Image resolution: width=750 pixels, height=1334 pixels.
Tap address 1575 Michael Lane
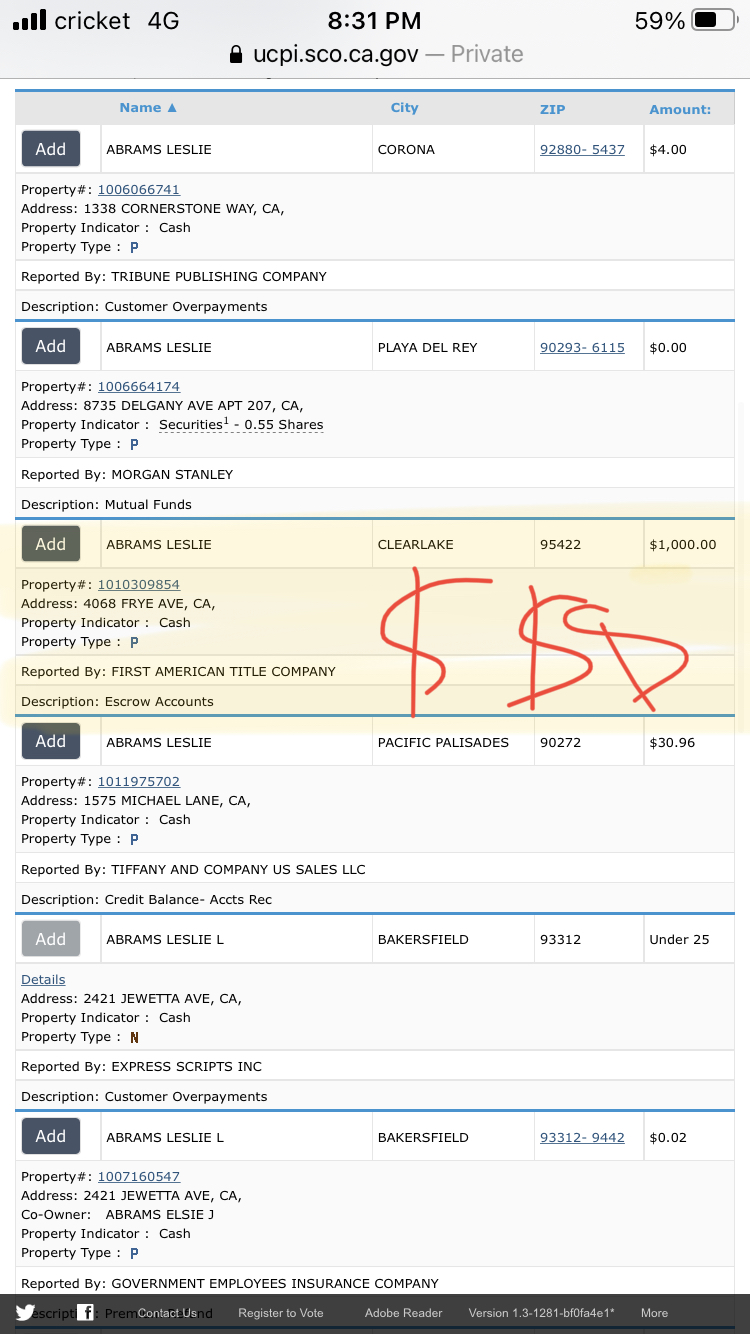136,800
